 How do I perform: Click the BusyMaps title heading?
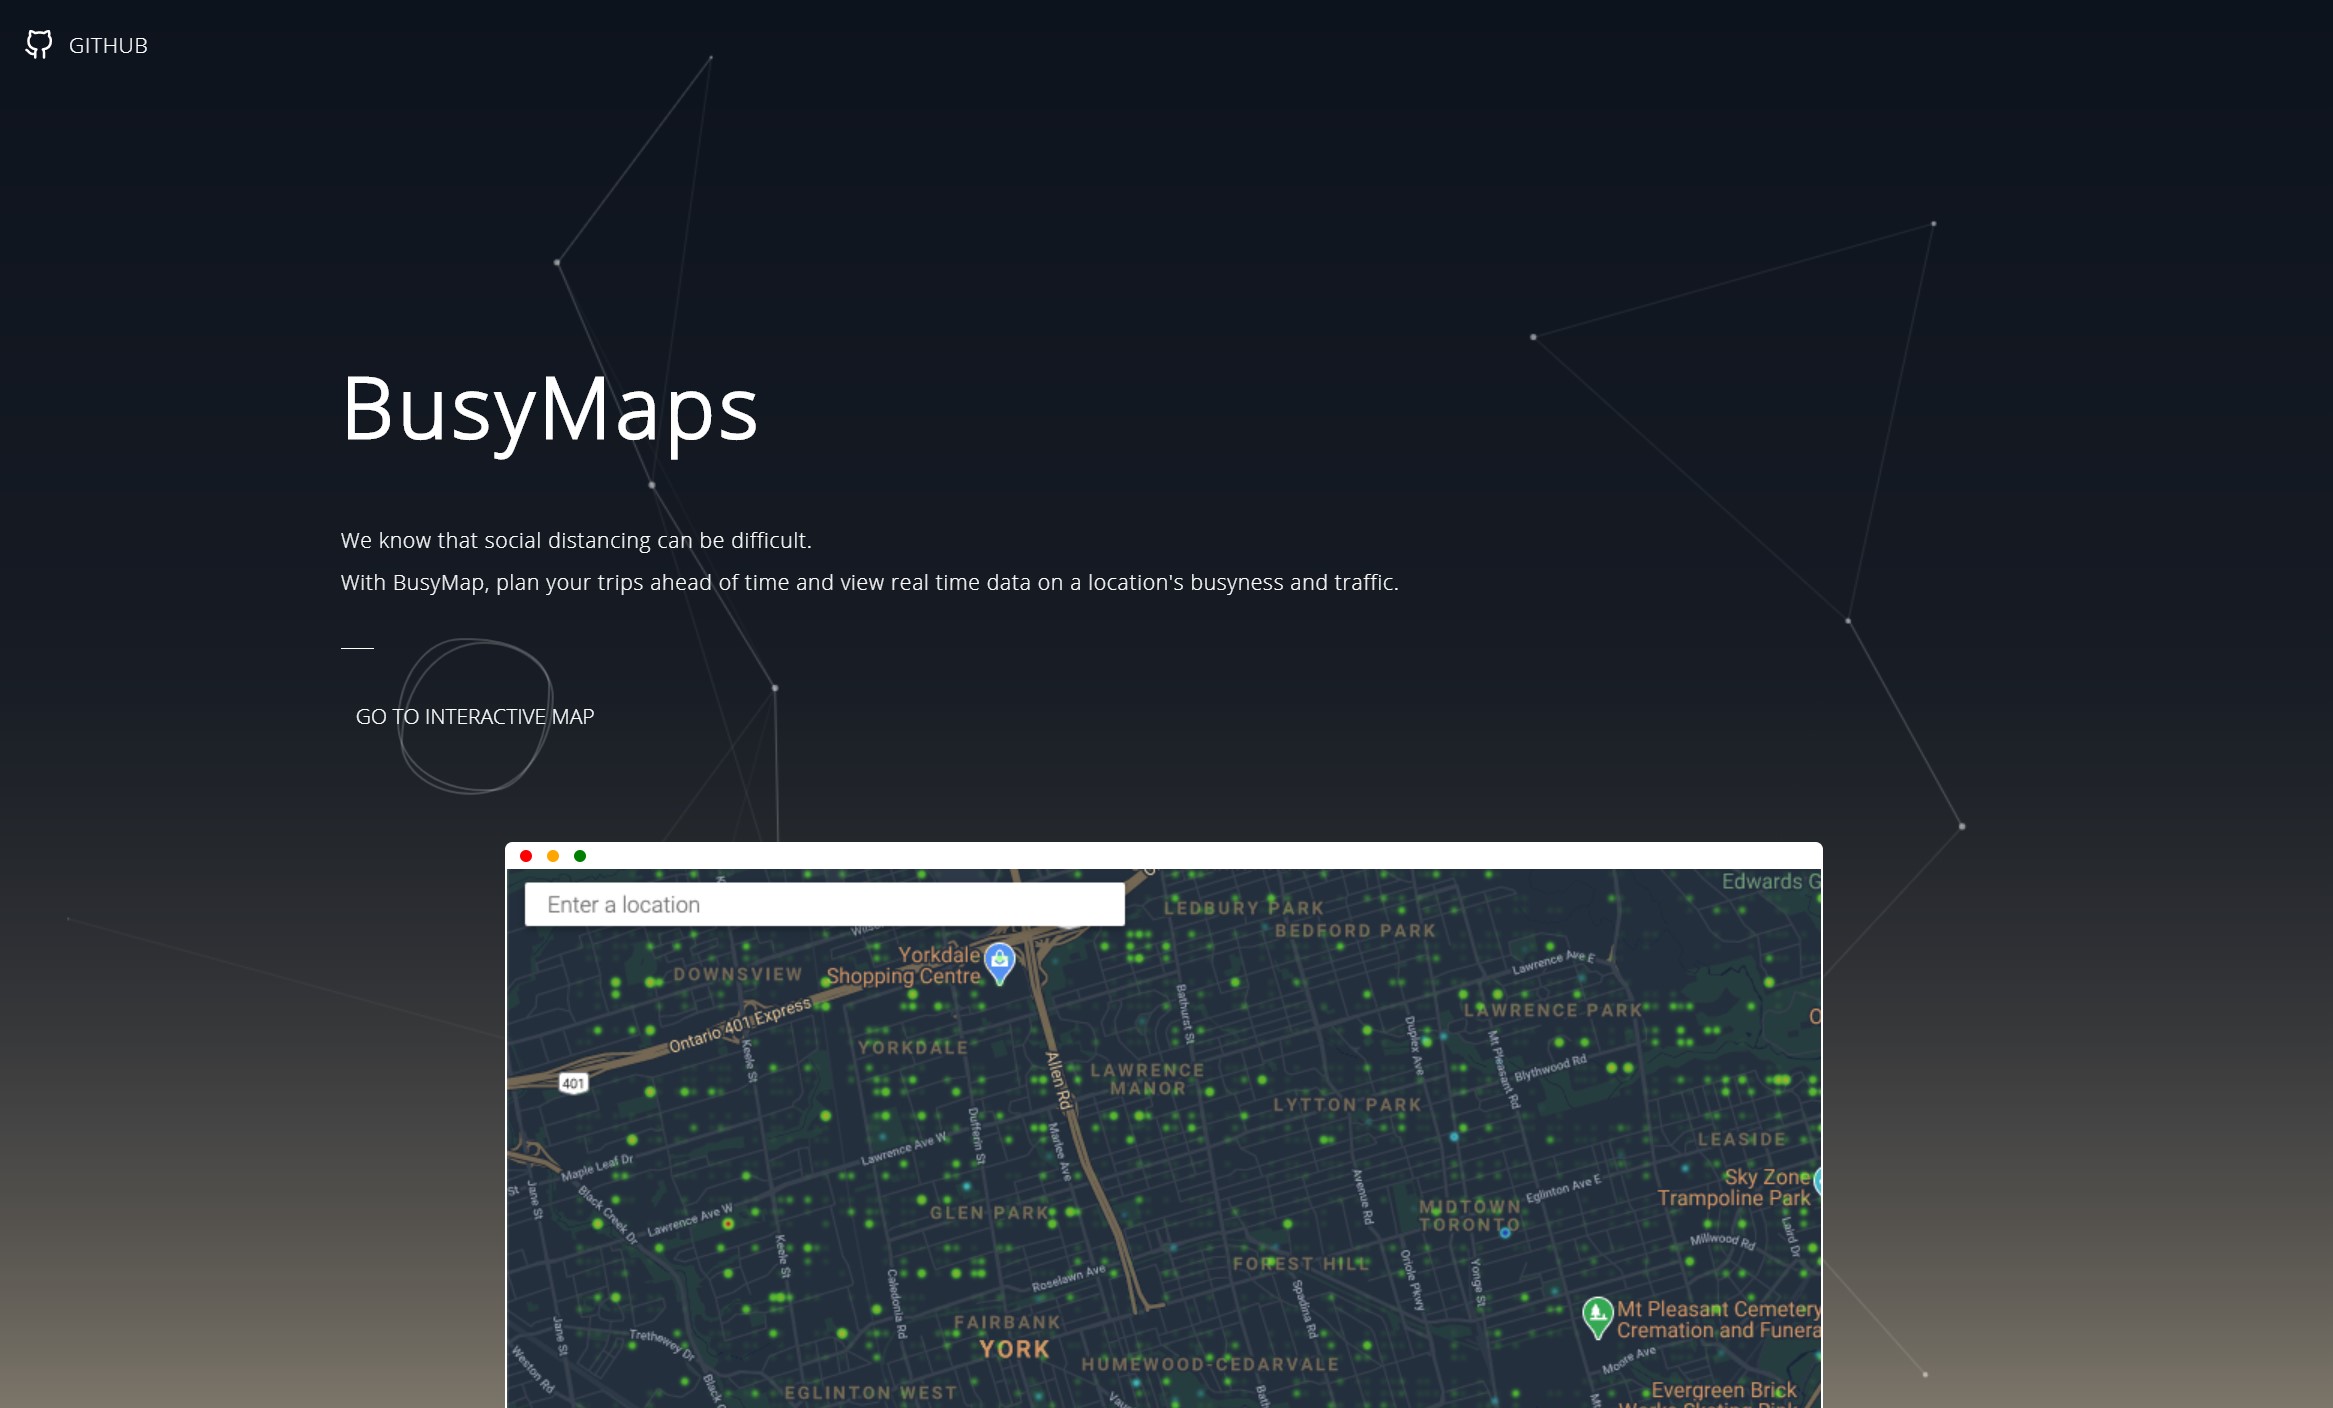point(549,408)
